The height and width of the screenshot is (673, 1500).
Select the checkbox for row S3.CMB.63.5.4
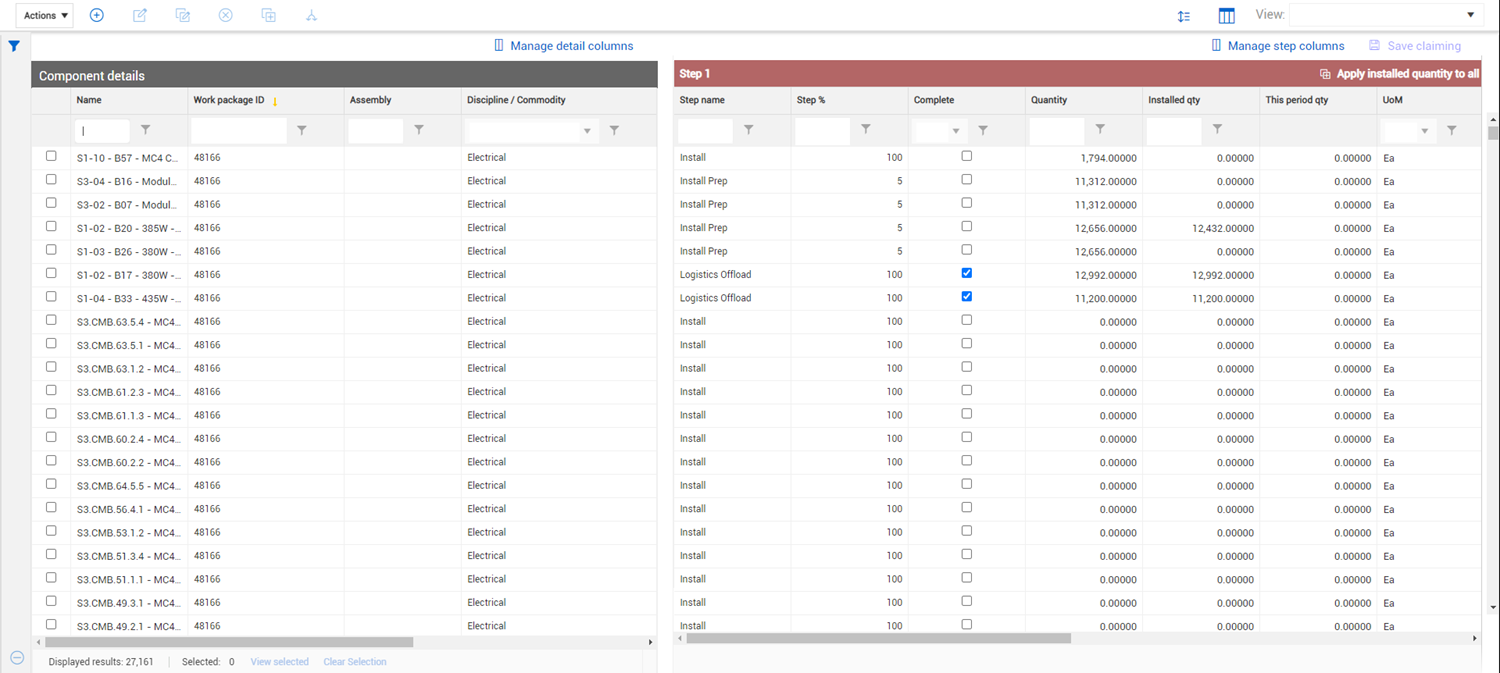point(51,320)
